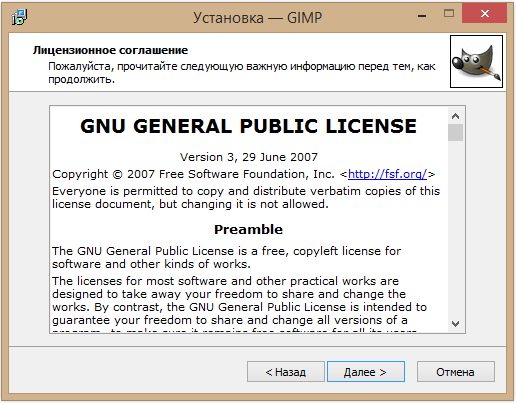516x403 pixels.
Task: Click the installer icon in the title bar
Action: coord(19,17)
